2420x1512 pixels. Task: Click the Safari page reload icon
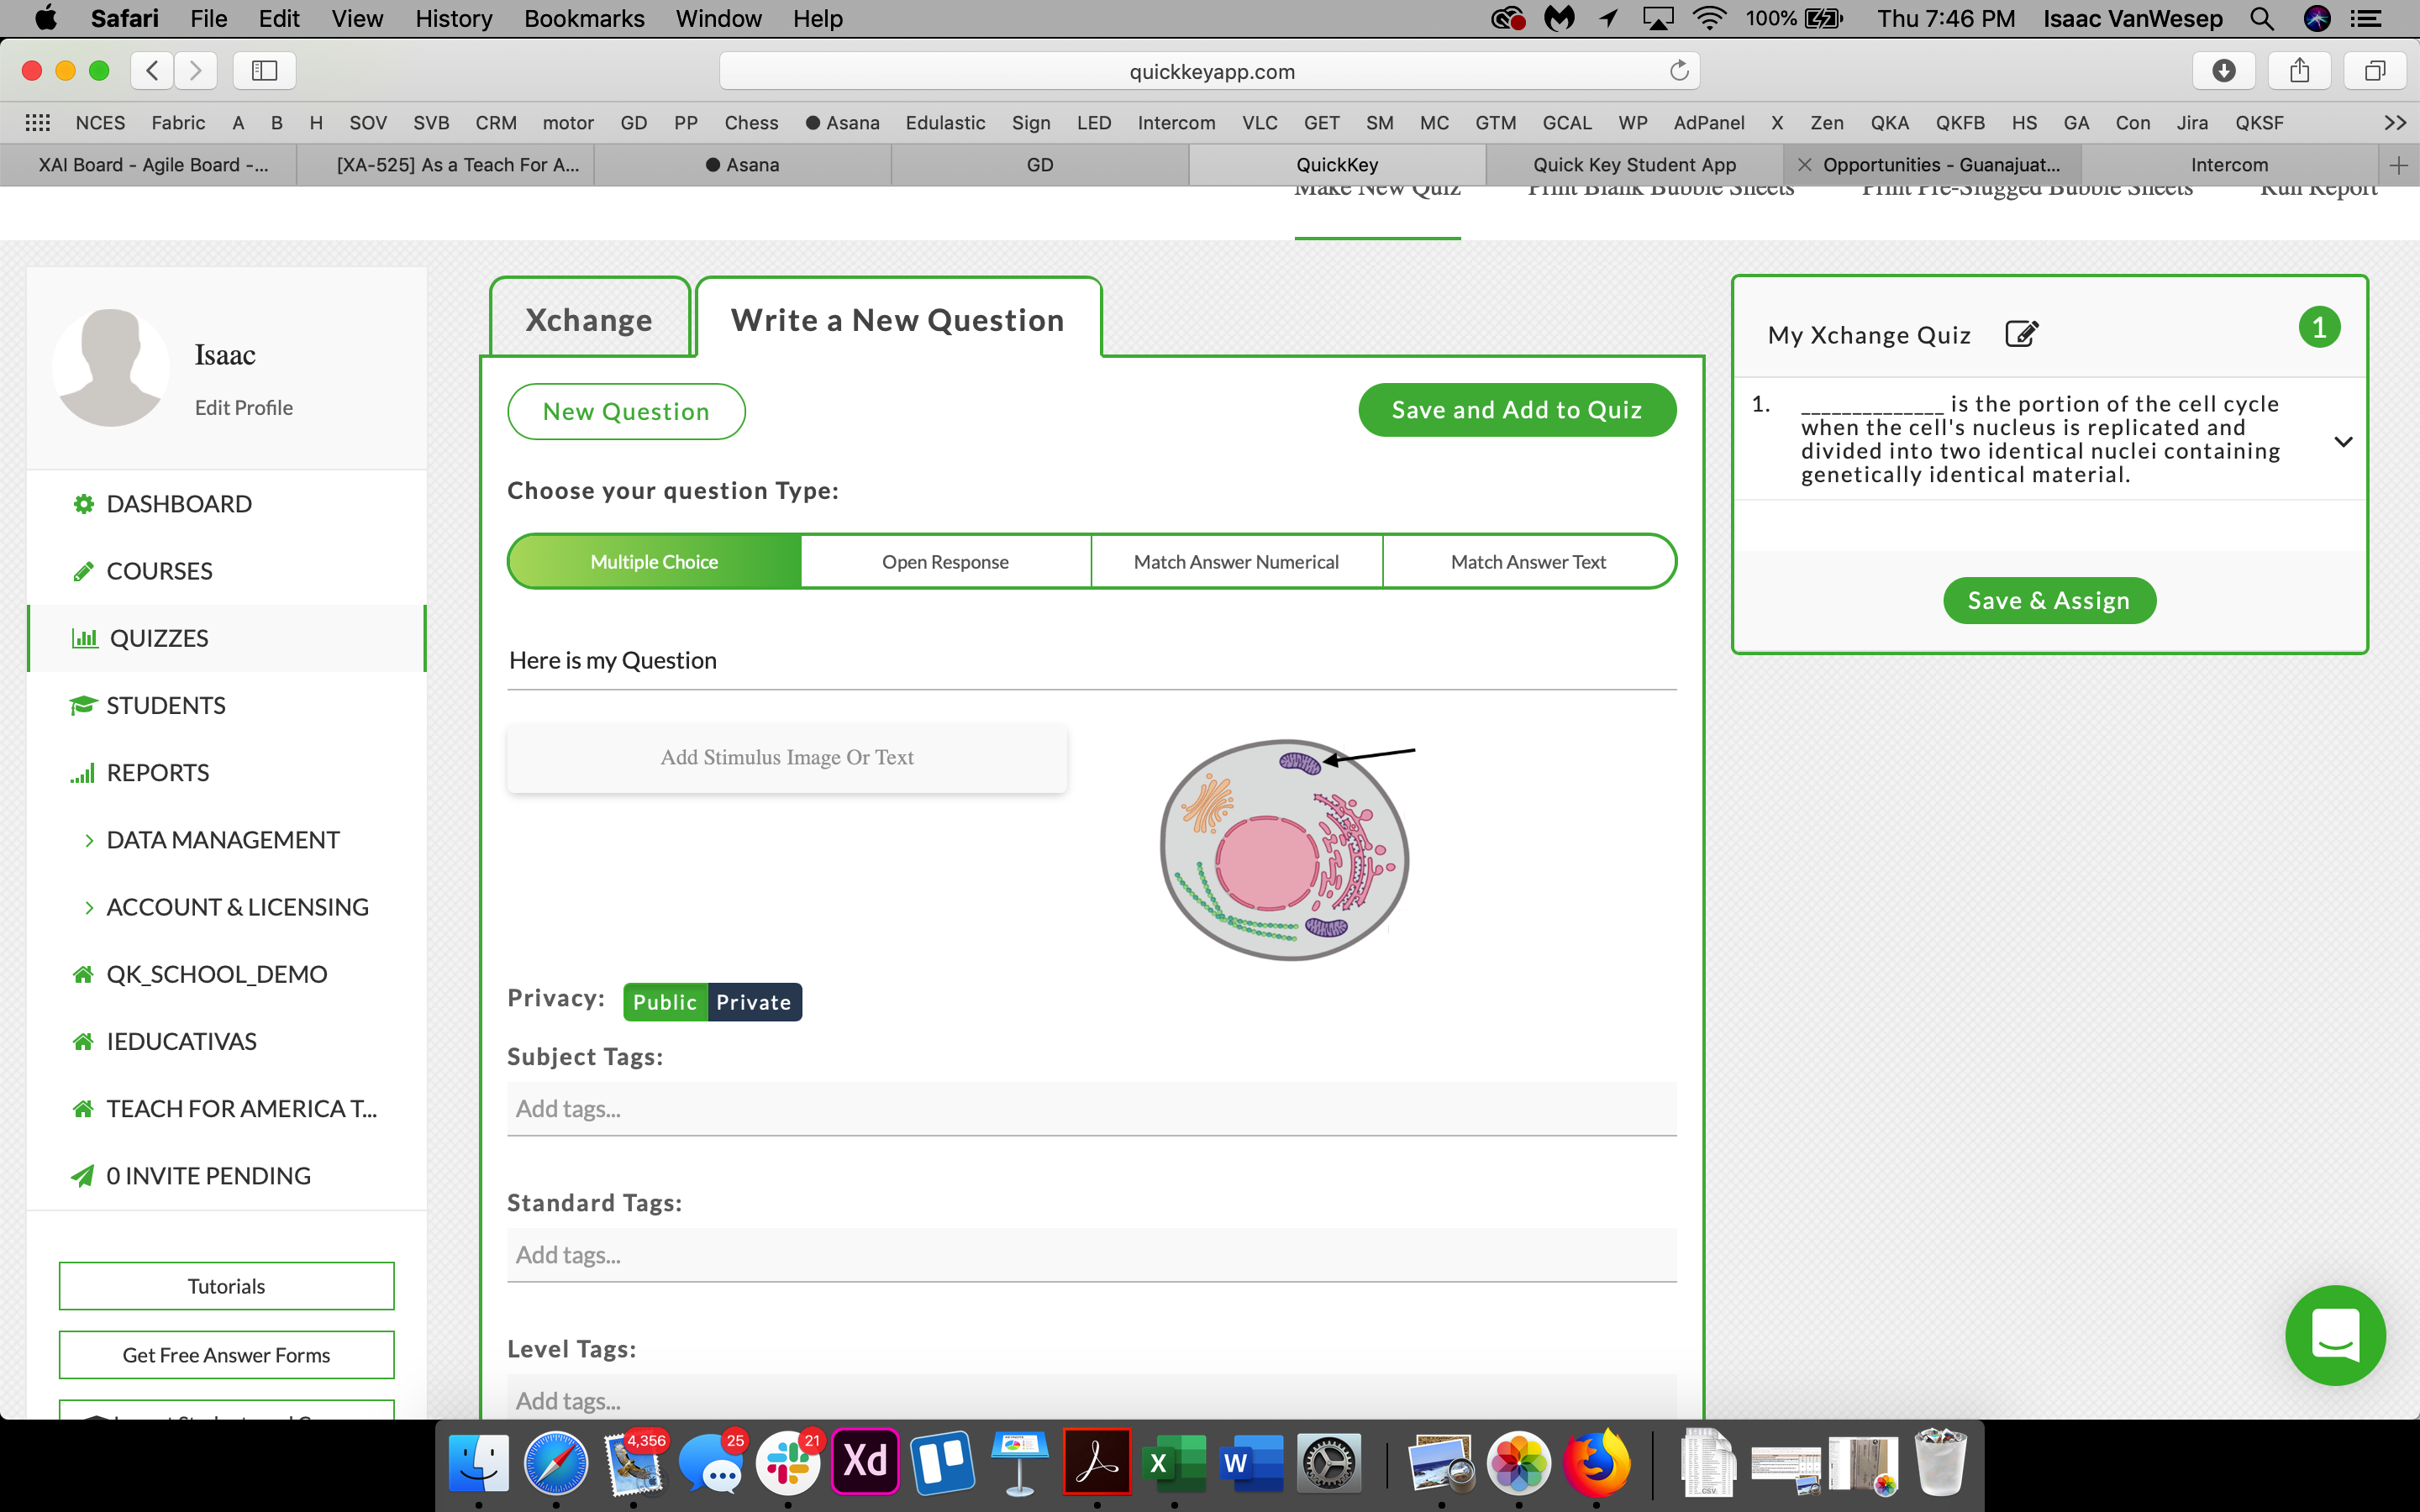point(1679,71)
